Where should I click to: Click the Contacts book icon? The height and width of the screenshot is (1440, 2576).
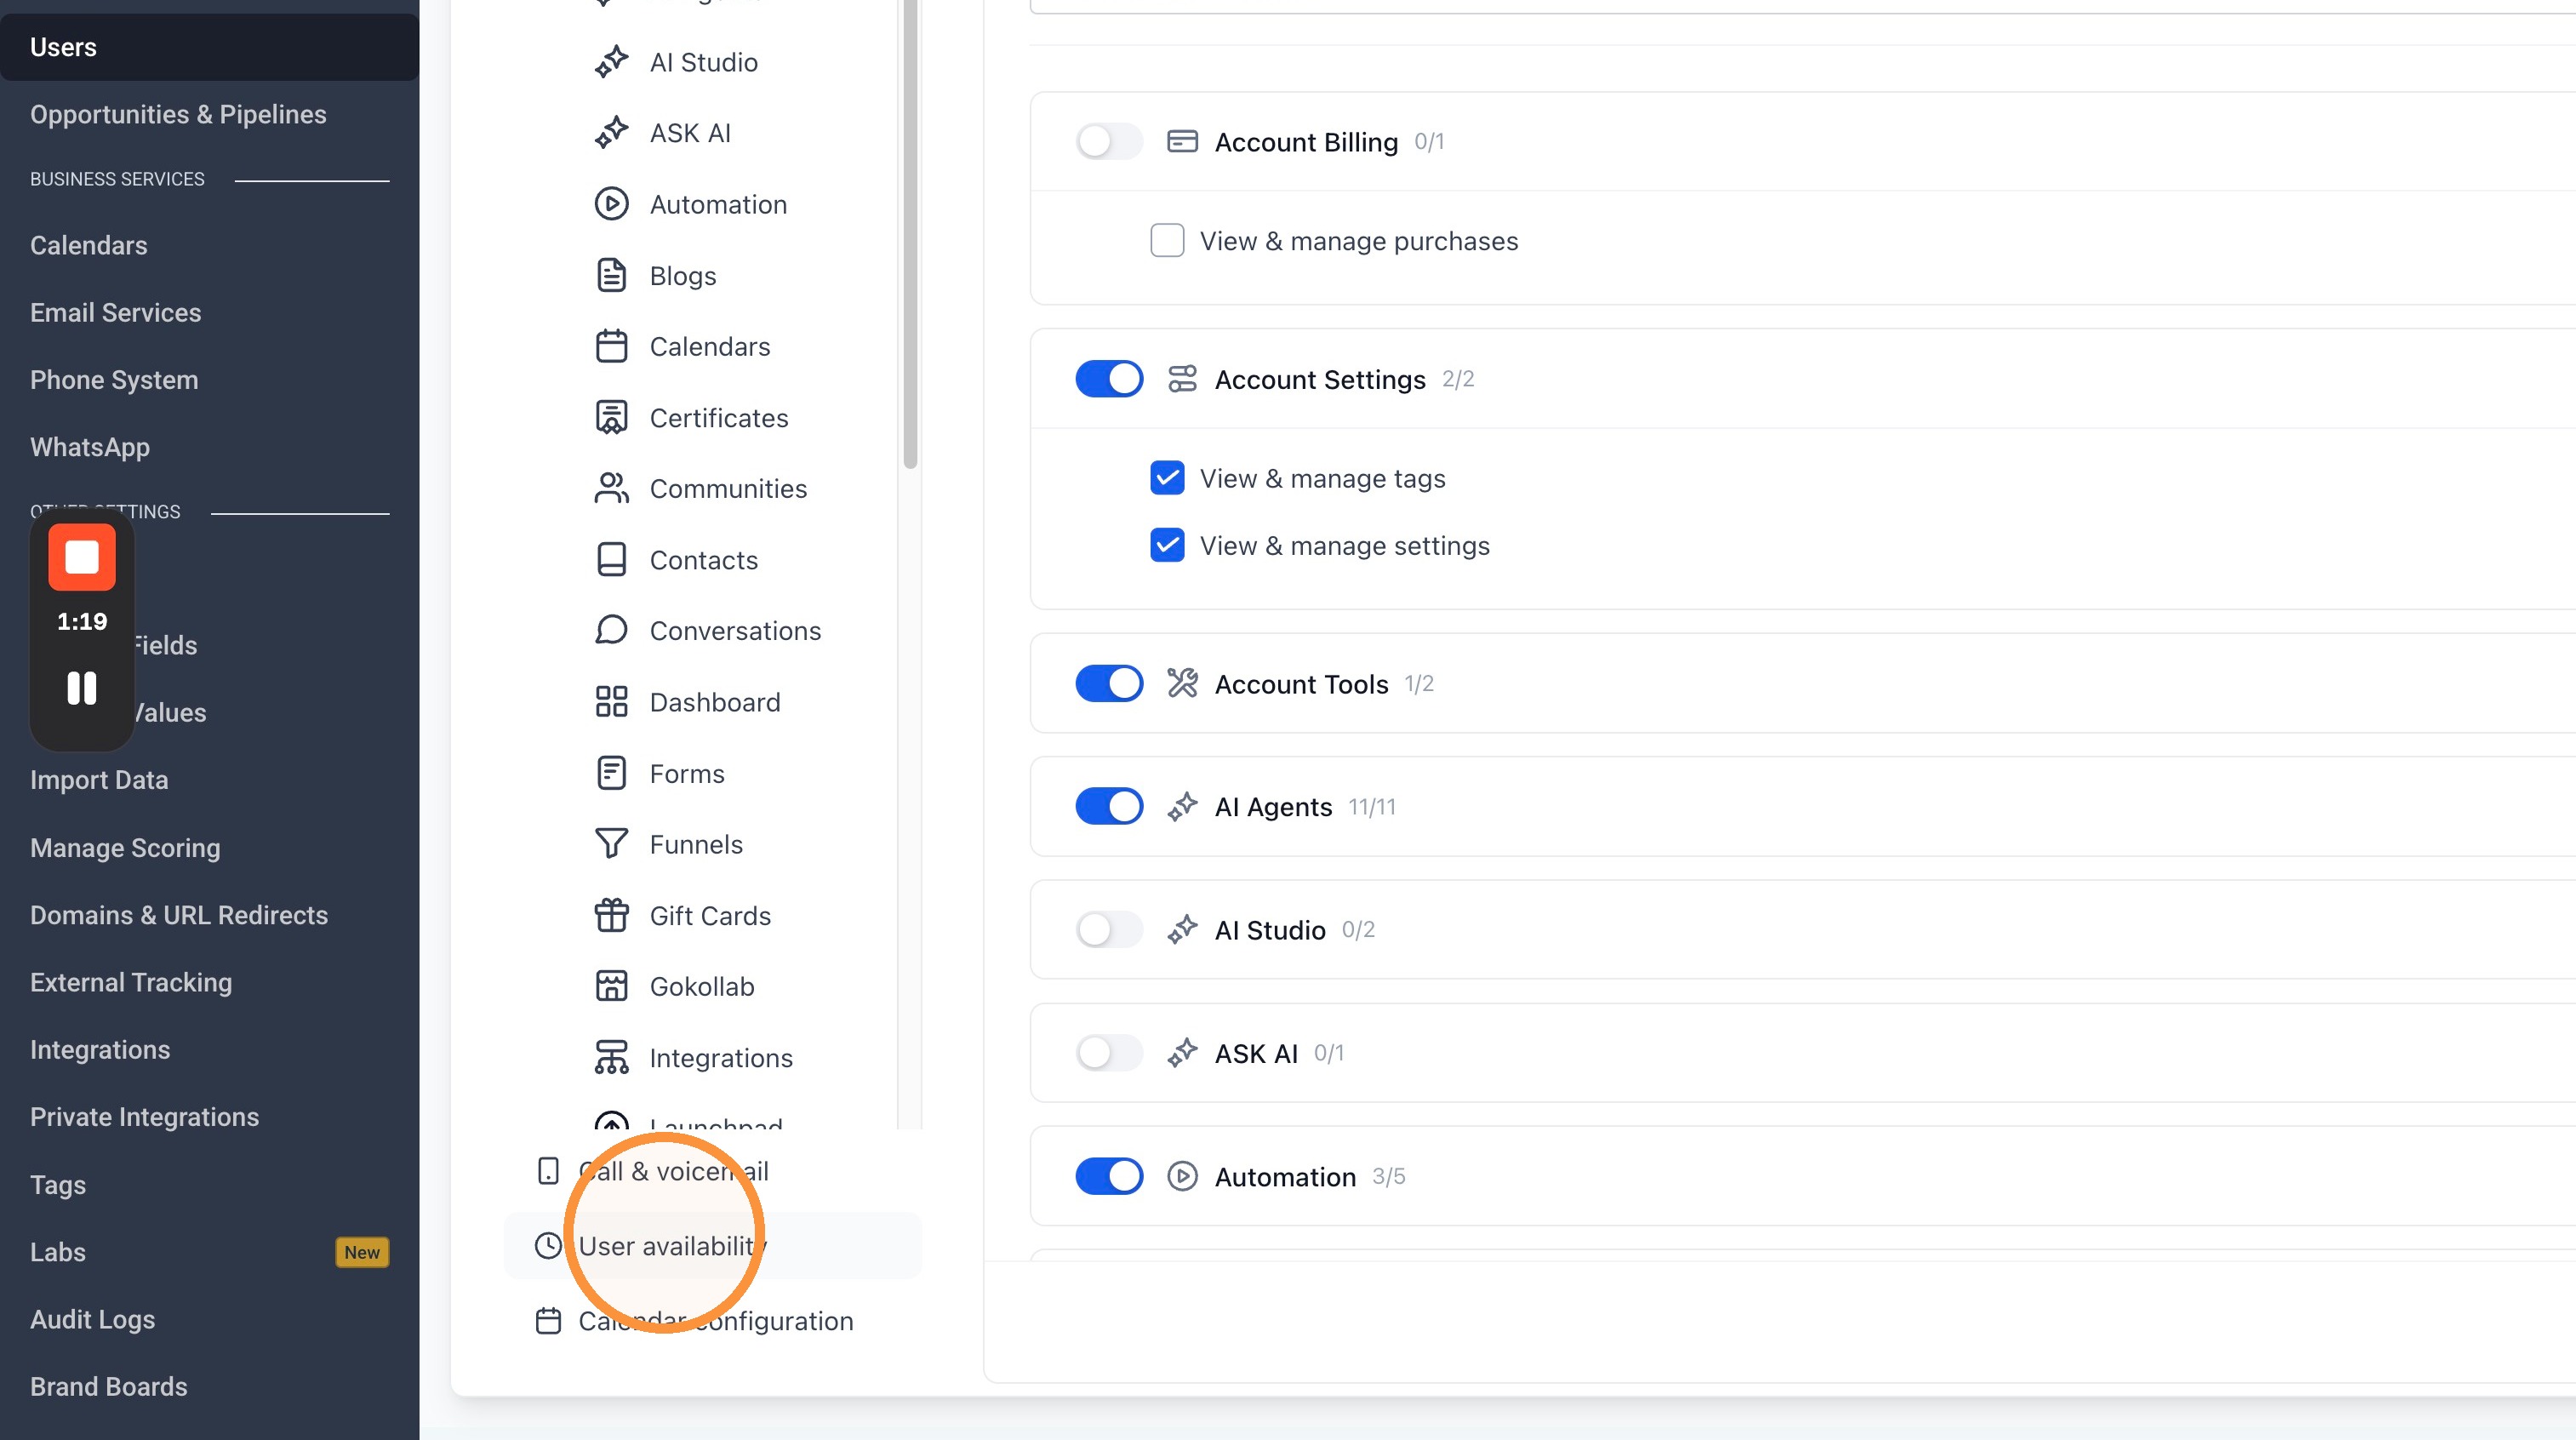click(x=611, y=560)
